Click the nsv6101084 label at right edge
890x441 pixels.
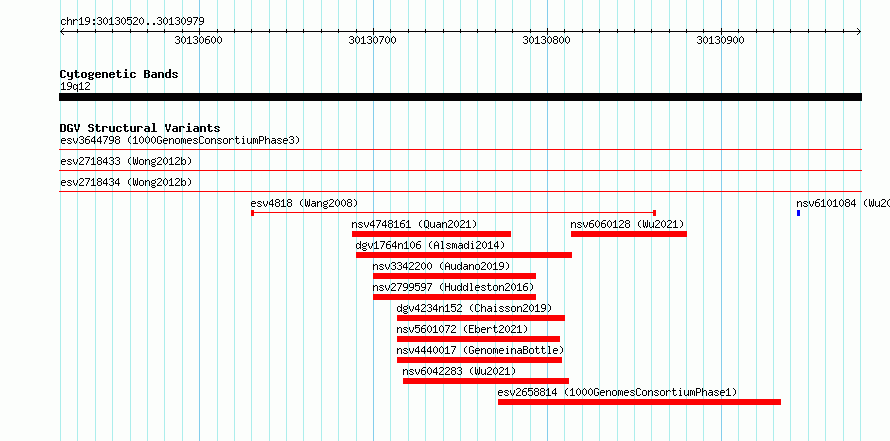[x=843, y=203]
